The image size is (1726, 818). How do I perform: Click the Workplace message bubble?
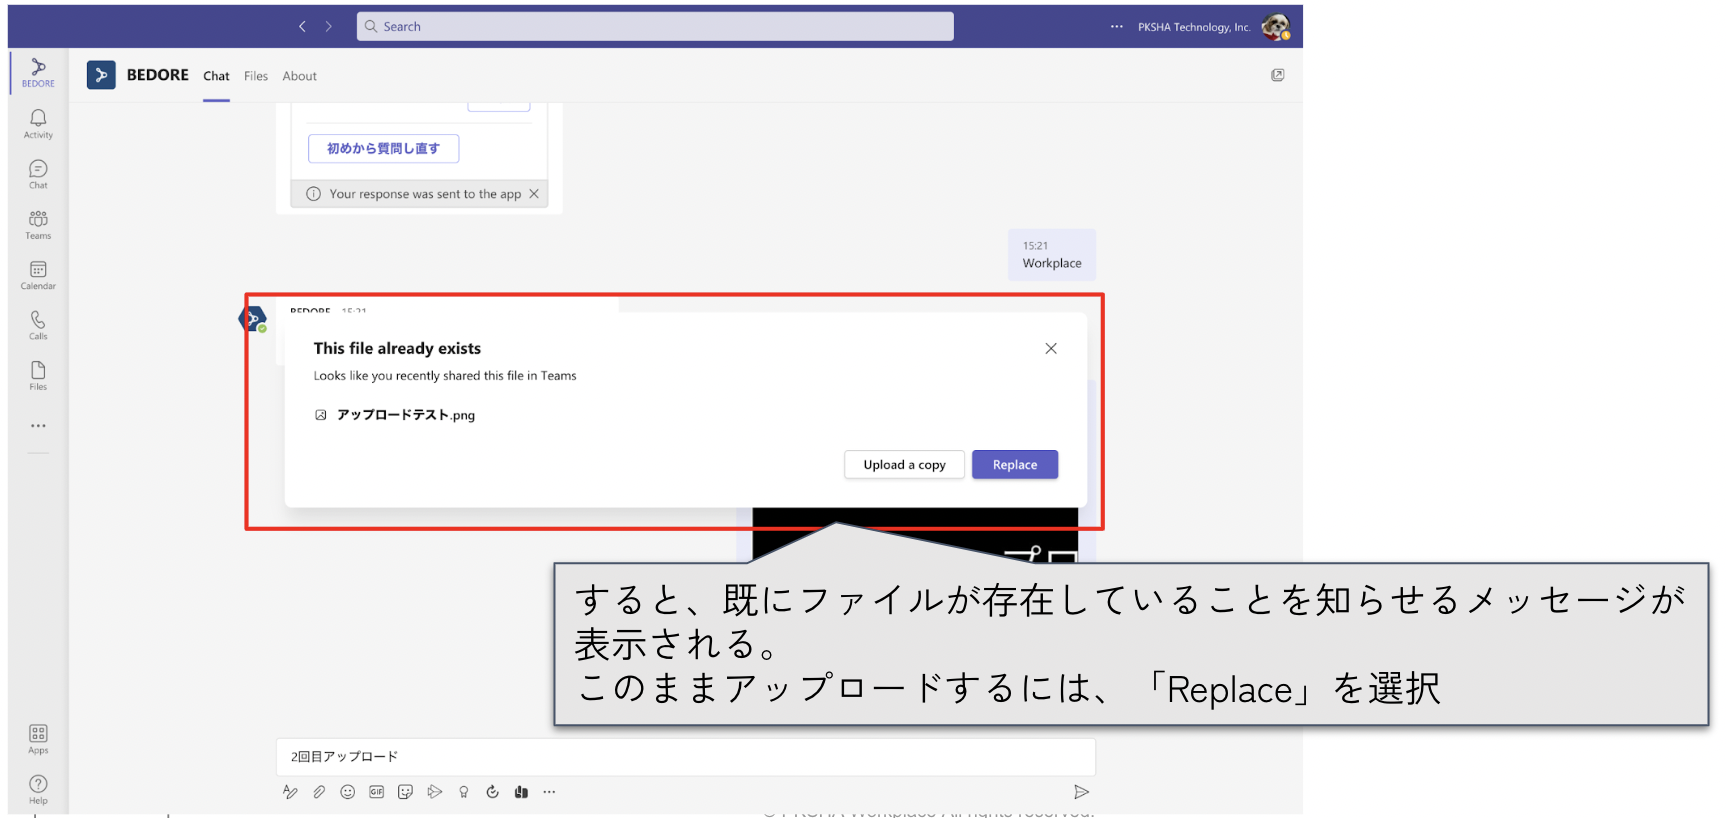click(1052, 255)
